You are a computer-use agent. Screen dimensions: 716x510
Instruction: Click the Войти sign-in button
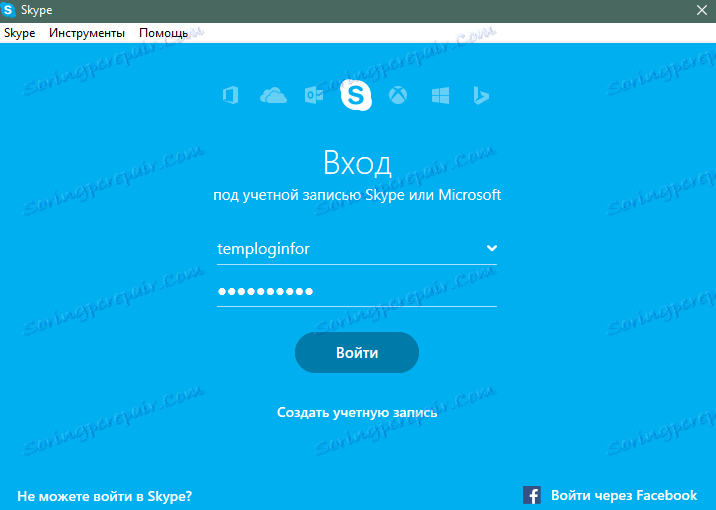pos(357,352)
